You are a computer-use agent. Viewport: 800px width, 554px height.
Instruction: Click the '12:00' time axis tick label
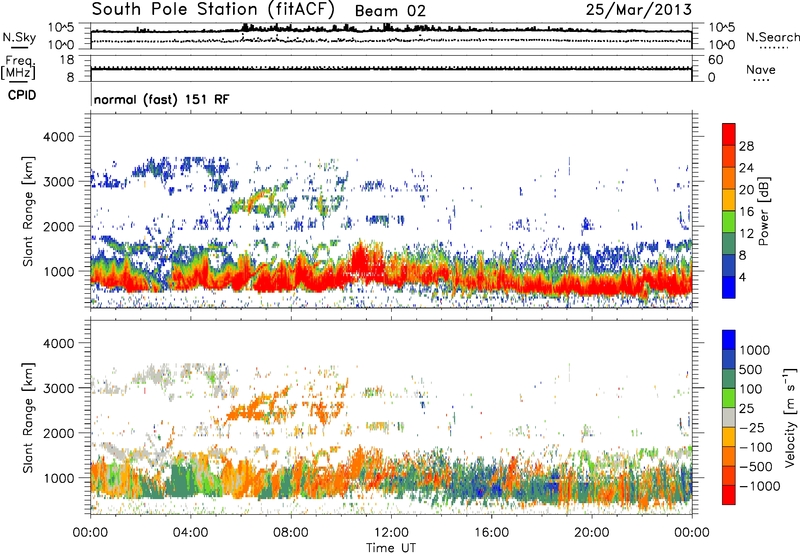pos(391,533)
